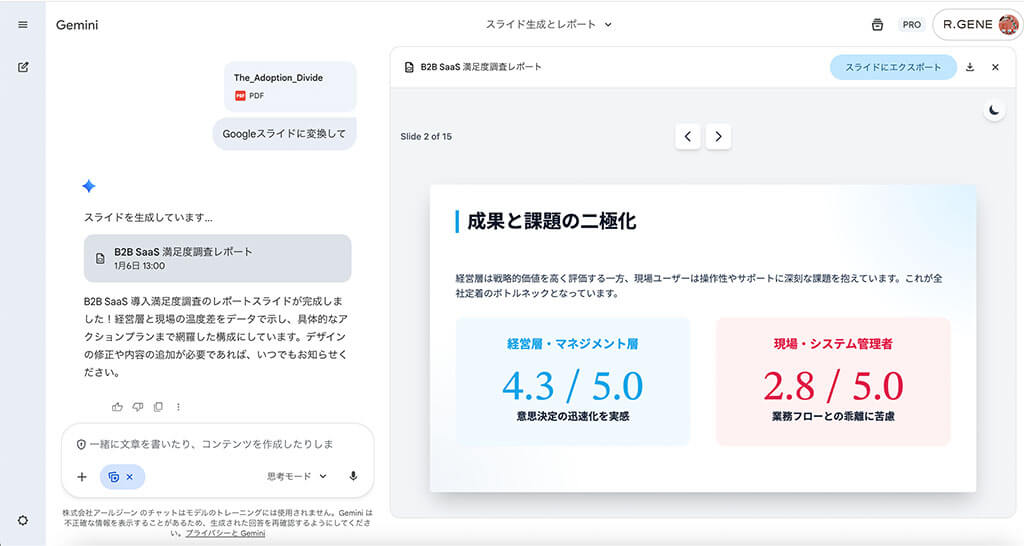Click the 4.3 / 5.0 score value
This screenshot has height=546, width=1024.
(573, 385)
